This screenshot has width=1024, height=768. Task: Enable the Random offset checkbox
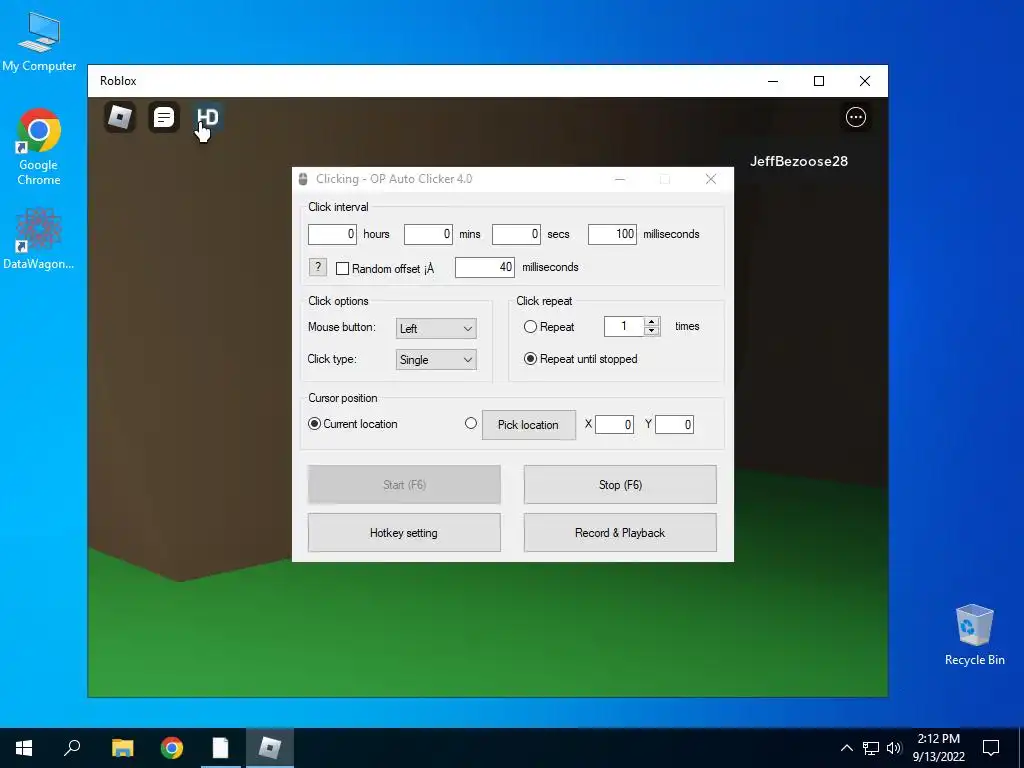tap(342, 268)
